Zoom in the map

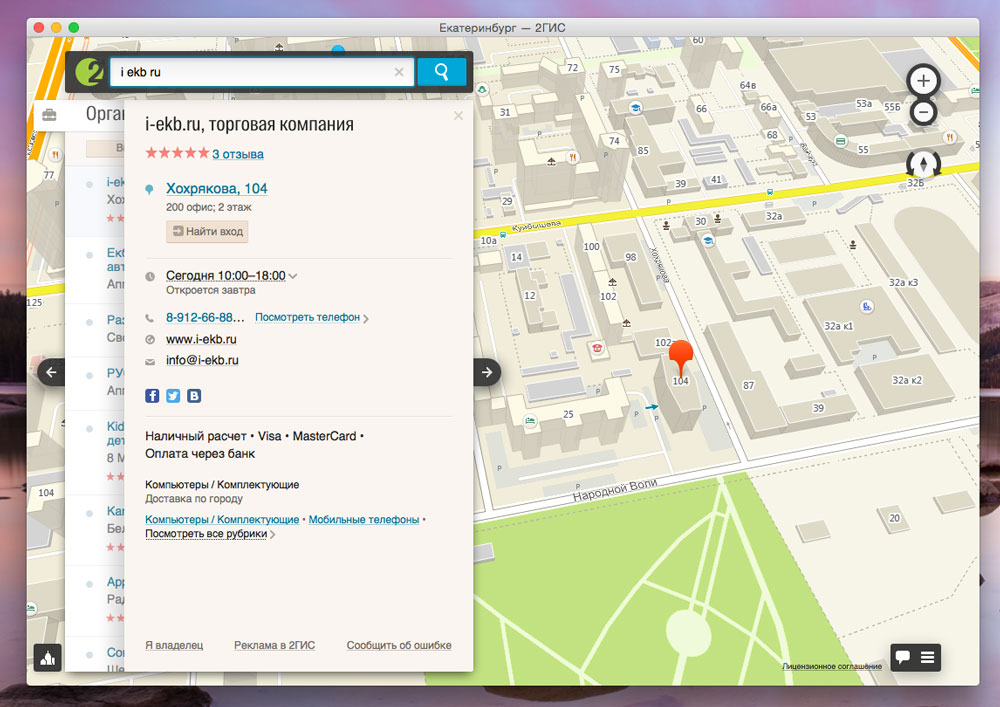pos(924,81)
